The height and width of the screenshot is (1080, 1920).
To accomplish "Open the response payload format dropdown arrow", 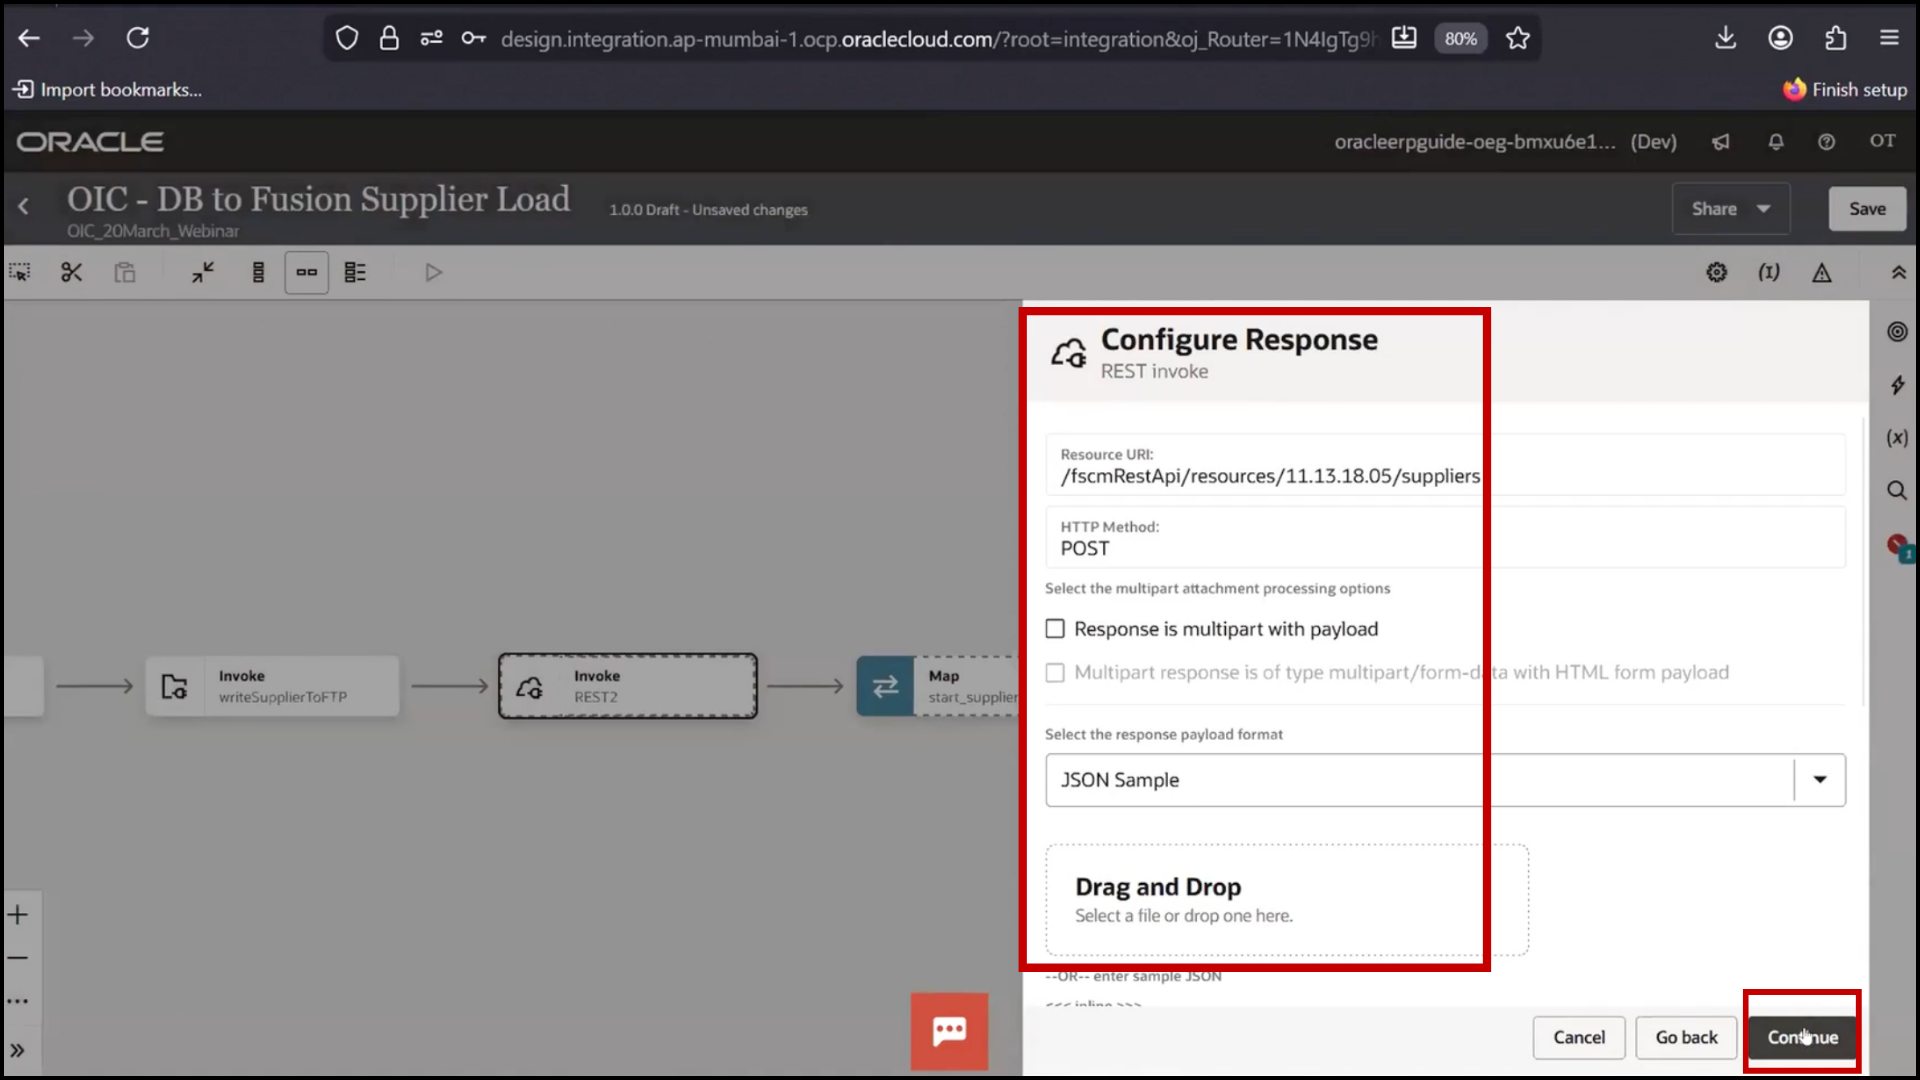I will click(1820, 780).
